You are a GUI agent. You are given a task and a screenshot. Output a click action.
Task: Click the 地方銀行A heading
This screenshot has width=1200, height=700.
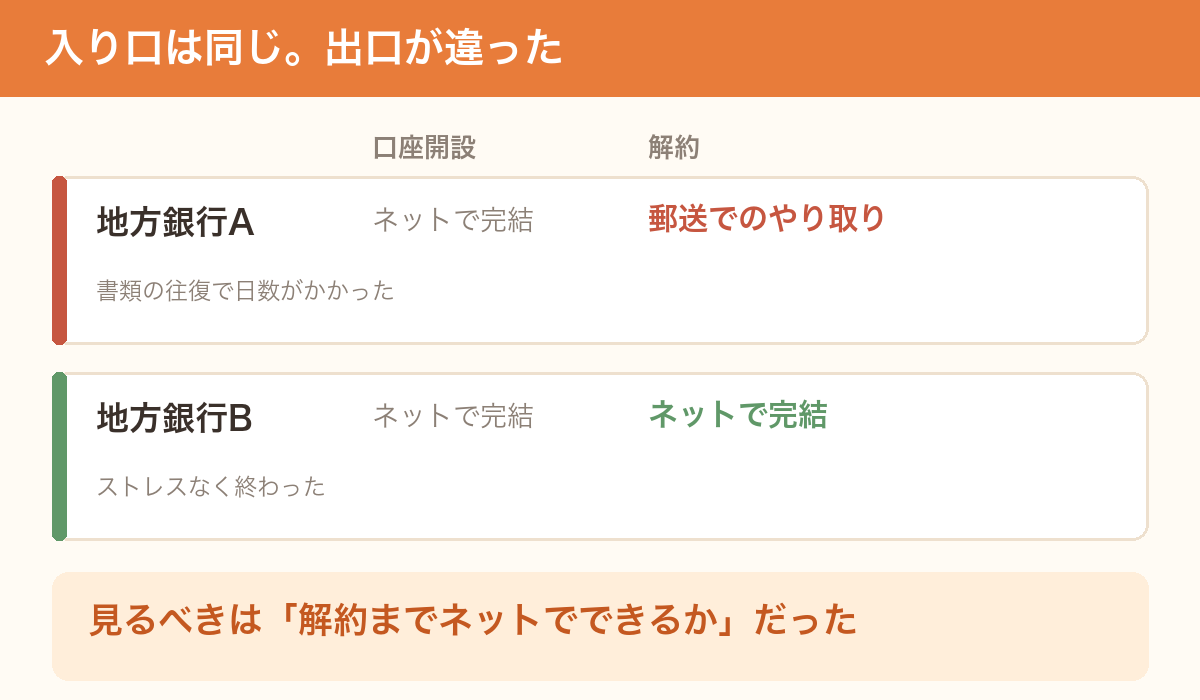tap(175, 222)
